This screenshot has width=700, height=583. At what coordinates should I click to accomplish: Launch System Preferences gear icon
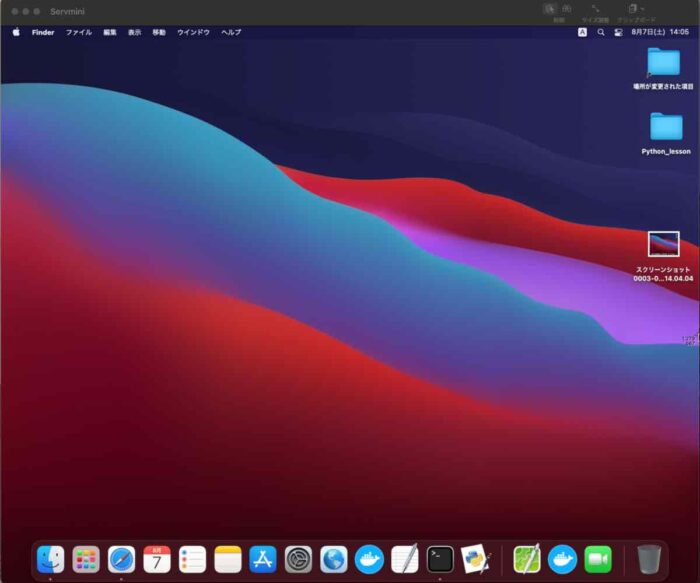[298, 559]
